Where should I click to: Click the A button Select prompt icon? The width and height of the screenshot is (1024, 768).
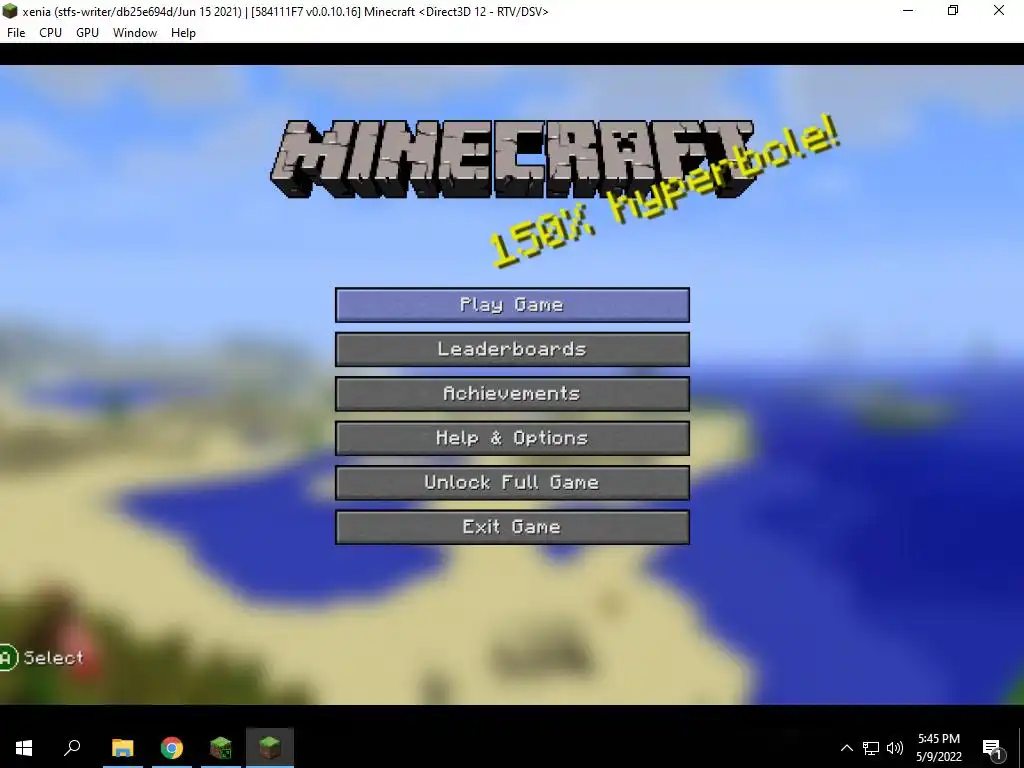click(x=8, y=658)
